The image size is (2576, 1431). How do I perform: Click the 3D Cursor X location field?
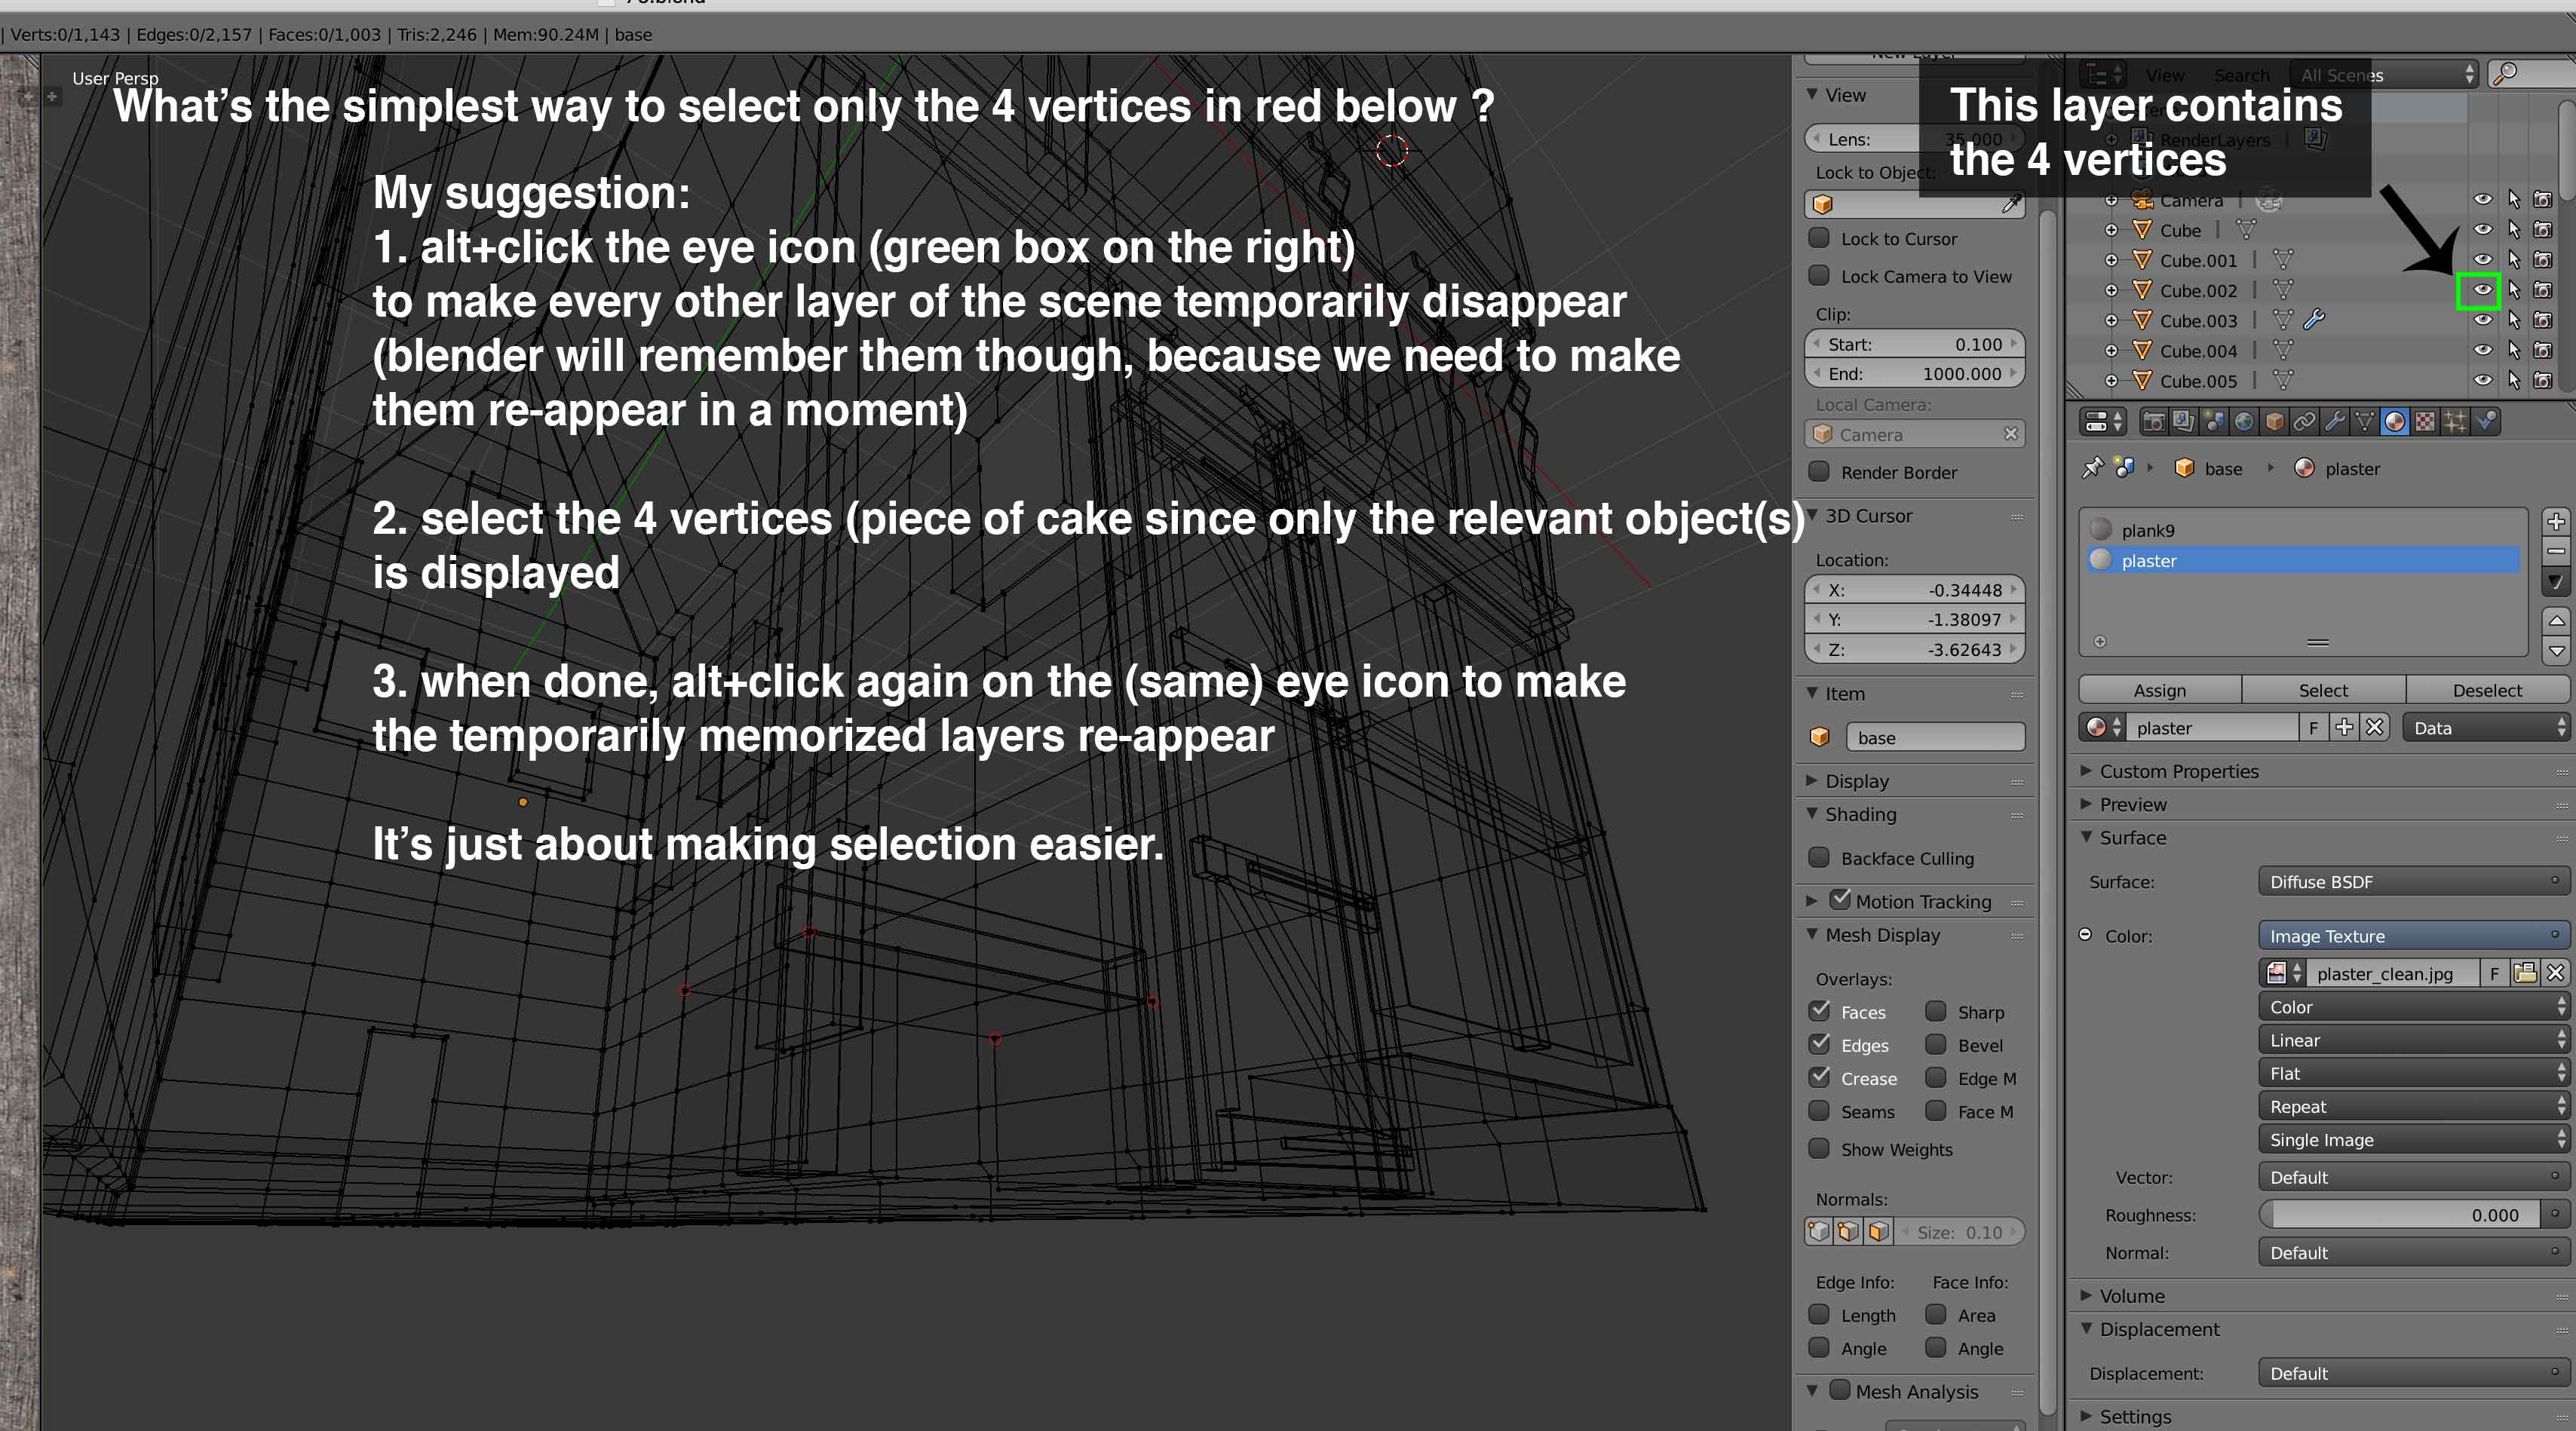[x=1914, y=590]
